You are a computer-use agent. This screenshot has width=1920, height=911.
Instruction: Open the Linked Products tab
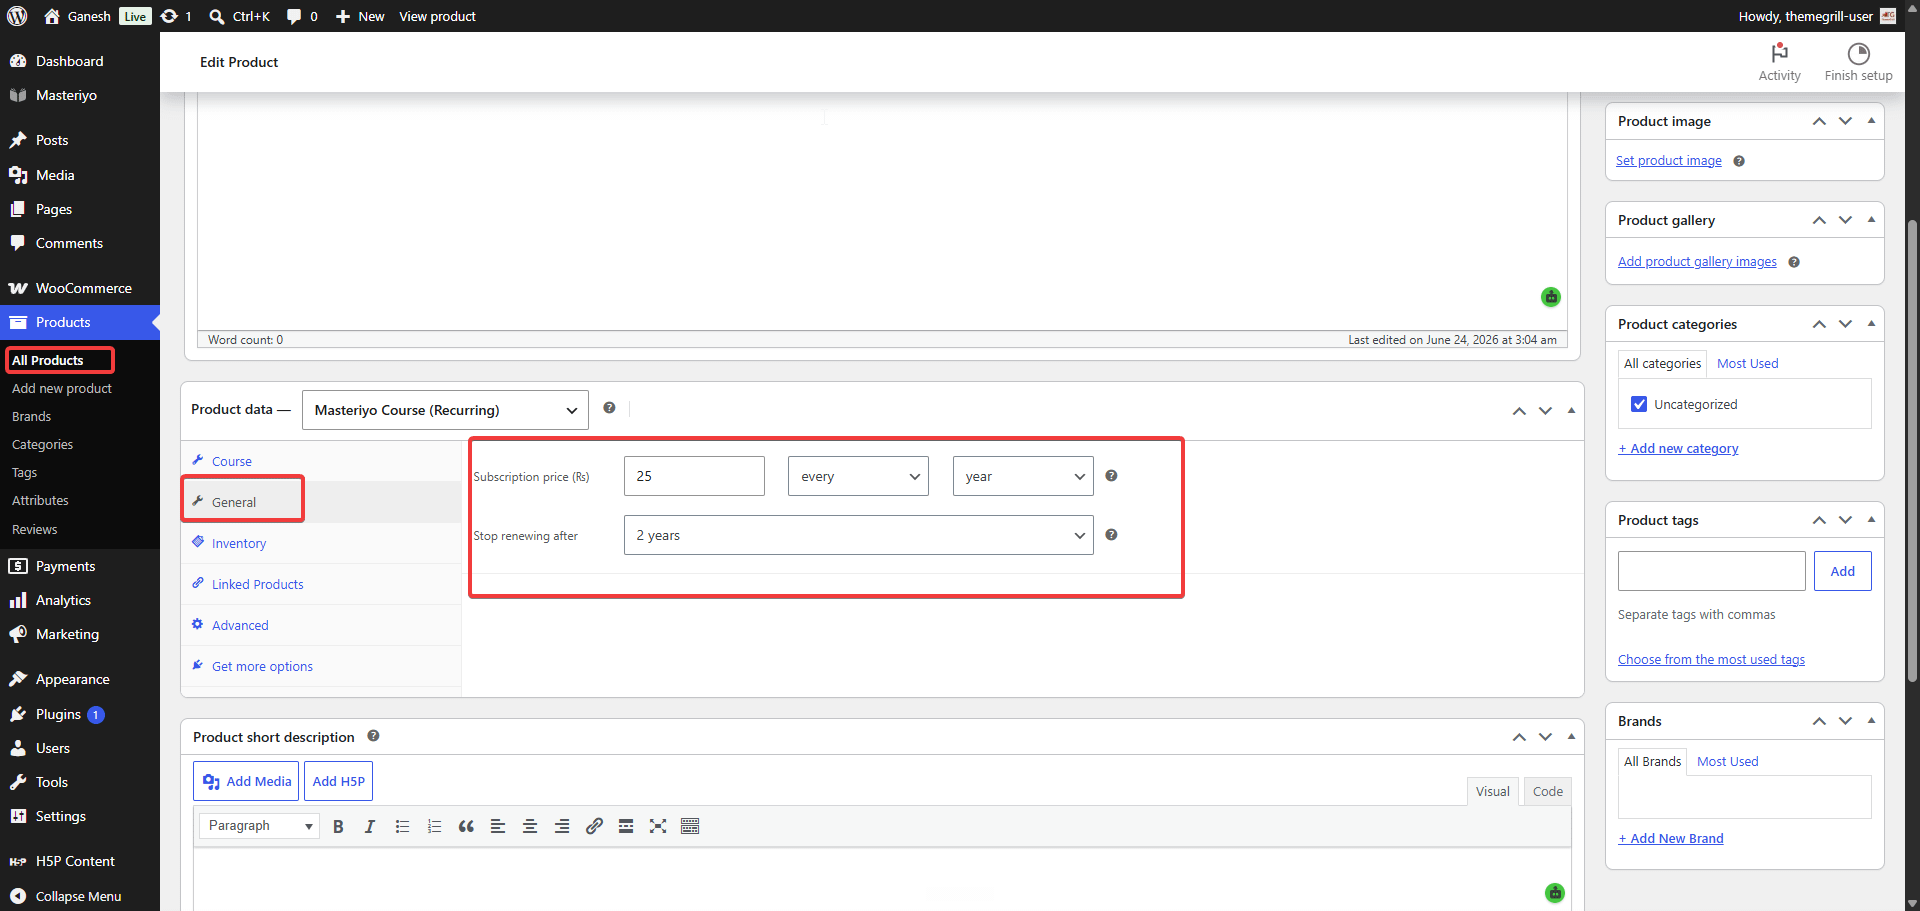[x=257, y=584]
